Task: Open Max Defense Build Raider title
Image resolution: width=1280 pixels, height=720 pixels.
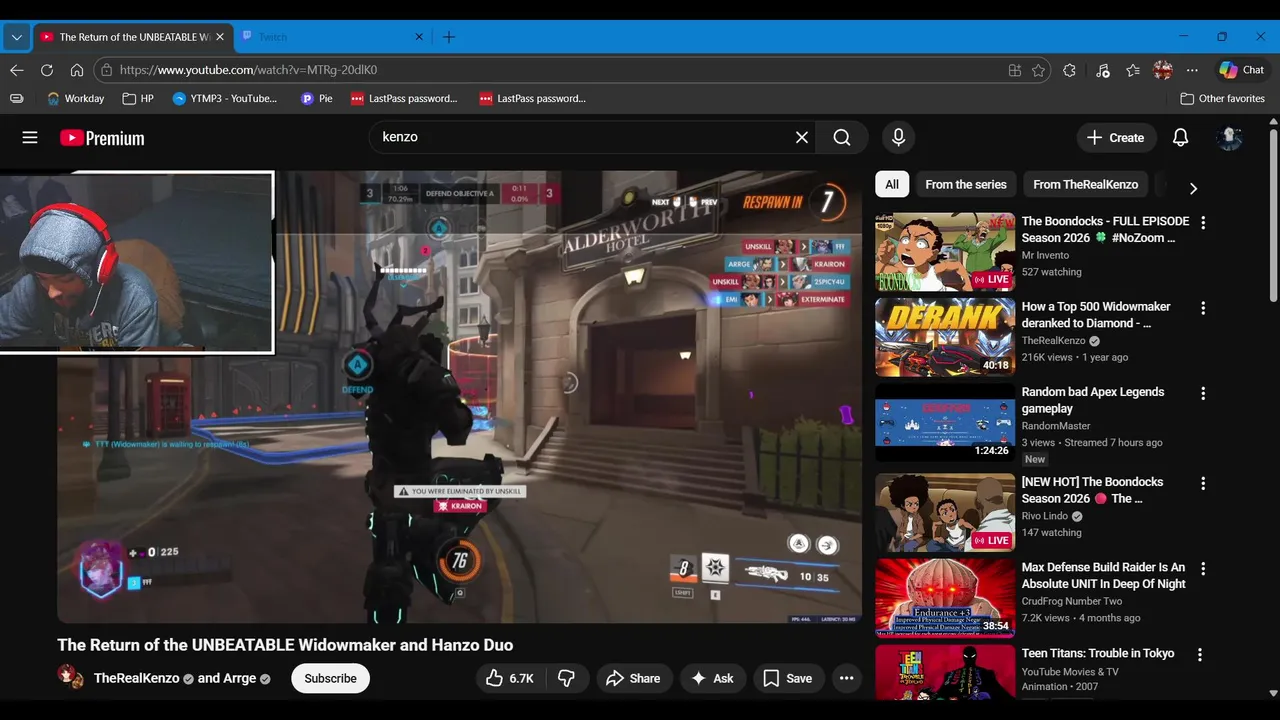Action: click(x=1103, y=575)
